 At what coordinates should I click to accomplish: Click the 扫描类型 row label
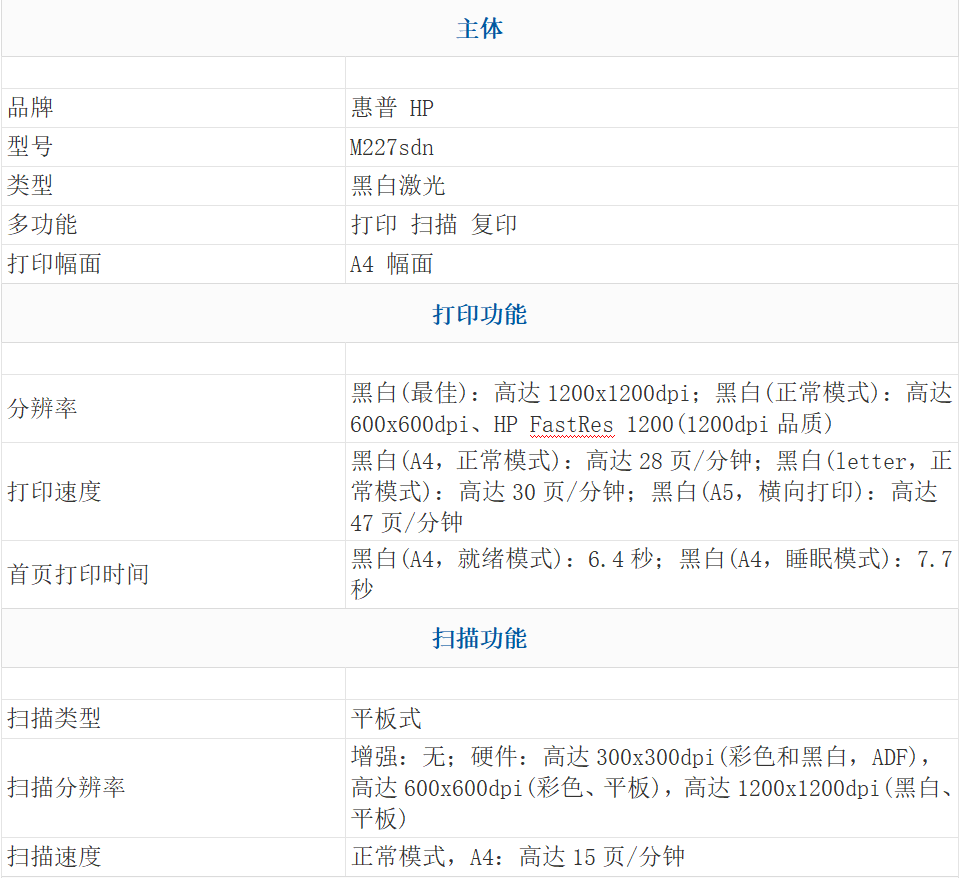coord(54,719)
